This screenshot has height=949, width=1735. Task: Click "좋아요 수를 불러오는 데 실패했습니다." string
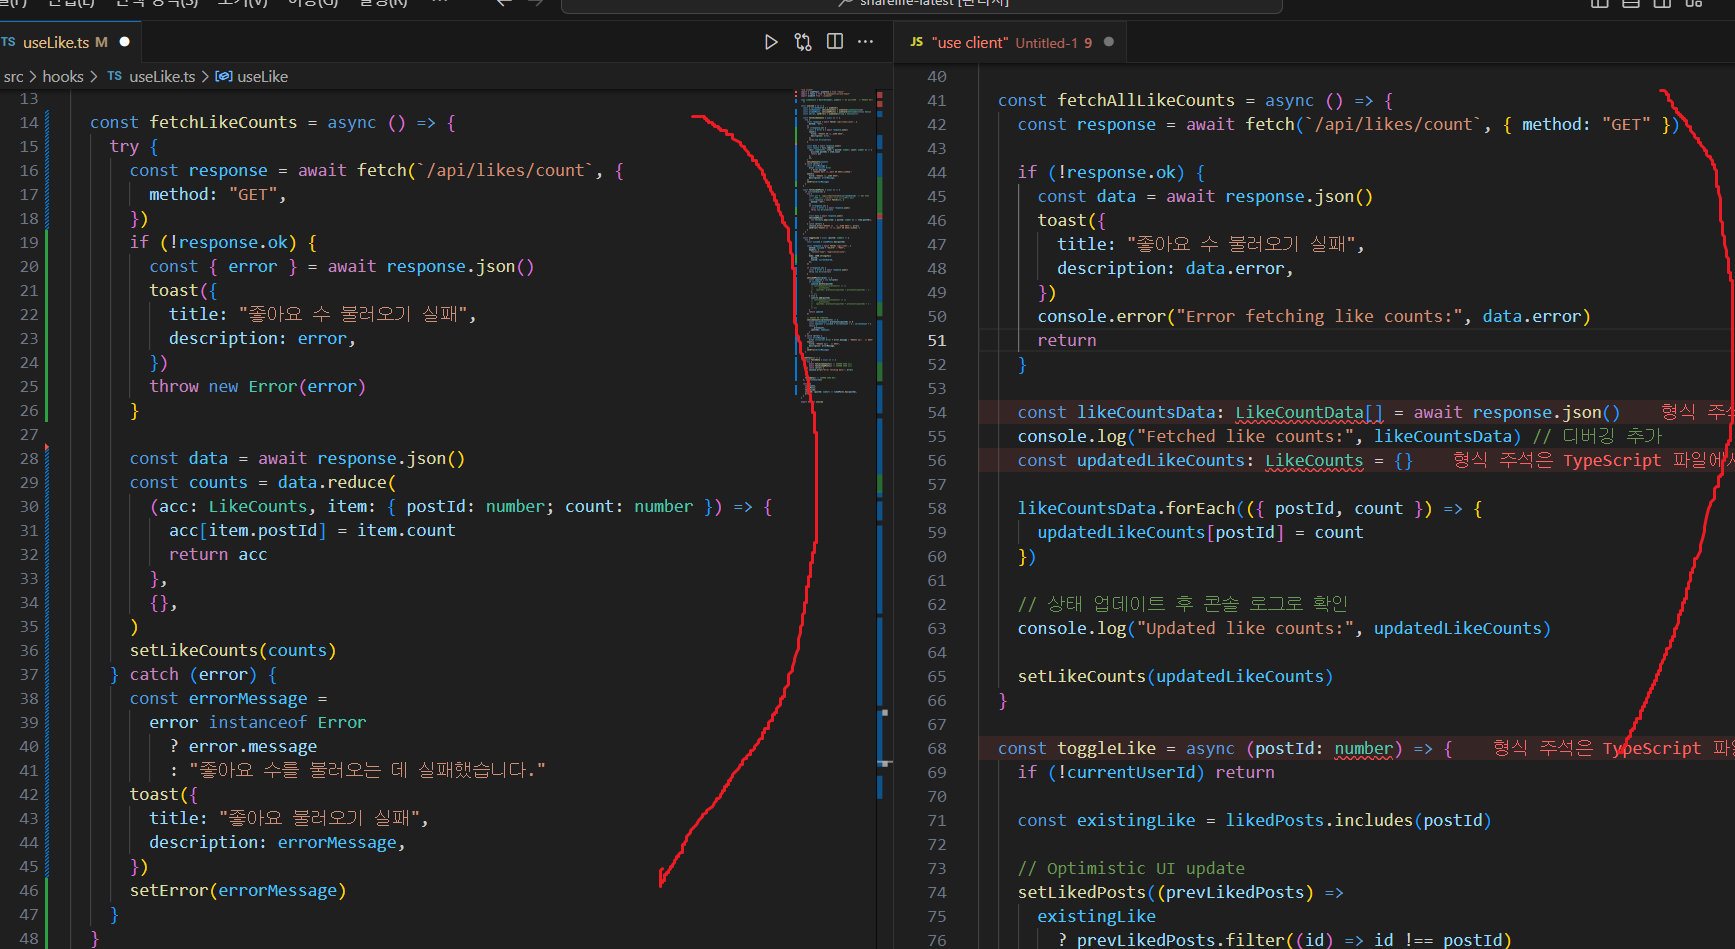pyautogui.click(x=367, y=770)
